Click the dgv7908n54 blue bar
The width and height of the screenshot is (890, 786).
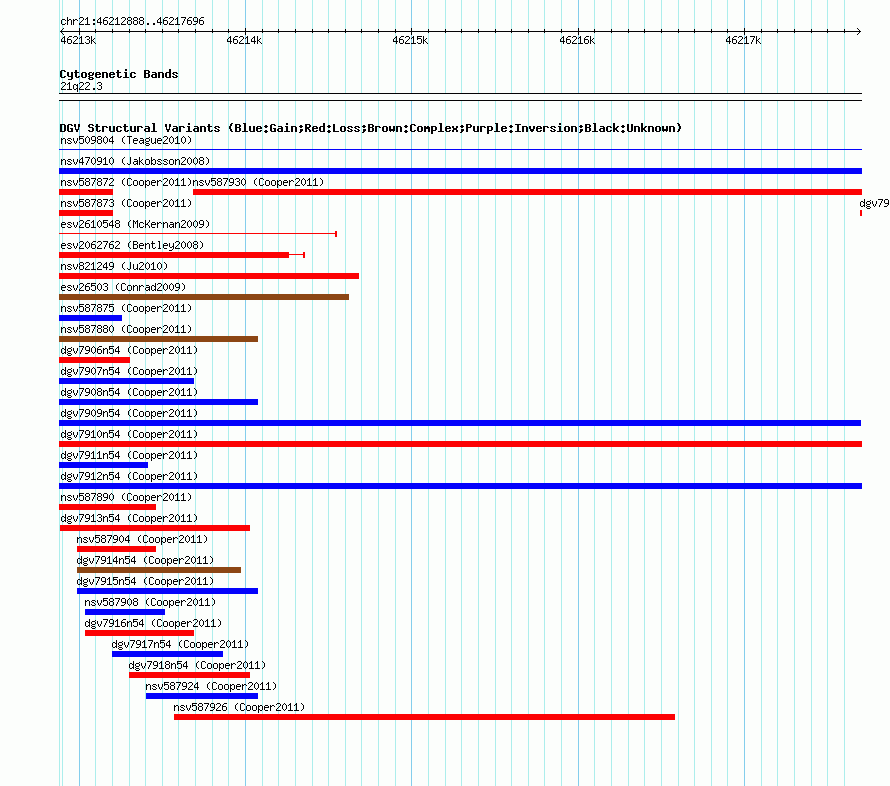click(x=158, y=402)
